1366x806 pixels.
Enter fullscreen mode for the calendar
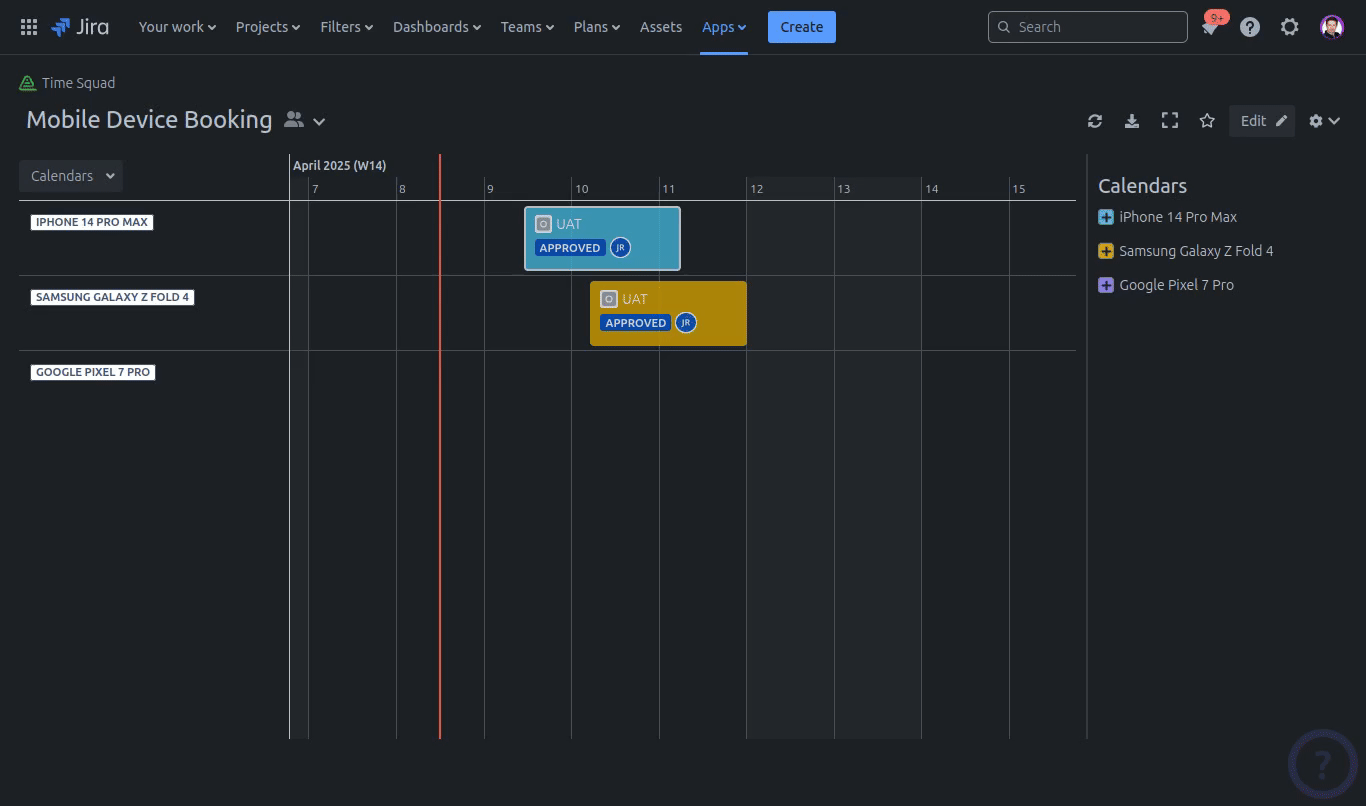tap(1169, 121)
